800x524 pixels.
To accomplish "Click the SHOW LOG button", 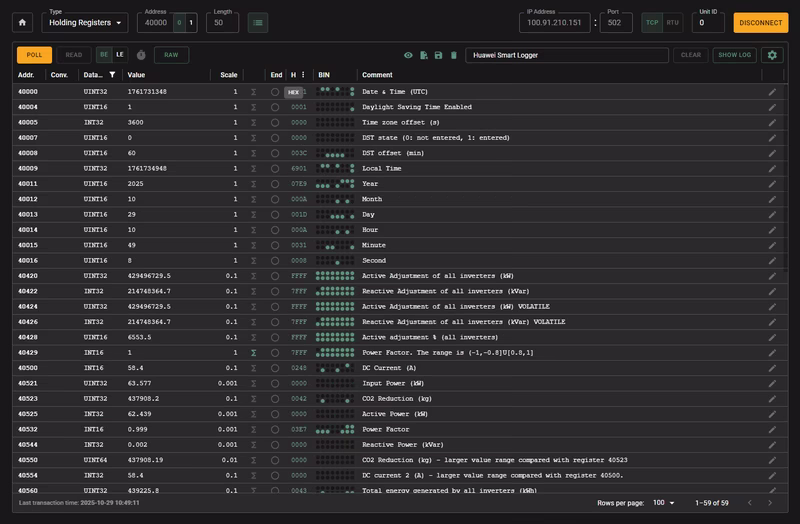I will tap(734, 55).
